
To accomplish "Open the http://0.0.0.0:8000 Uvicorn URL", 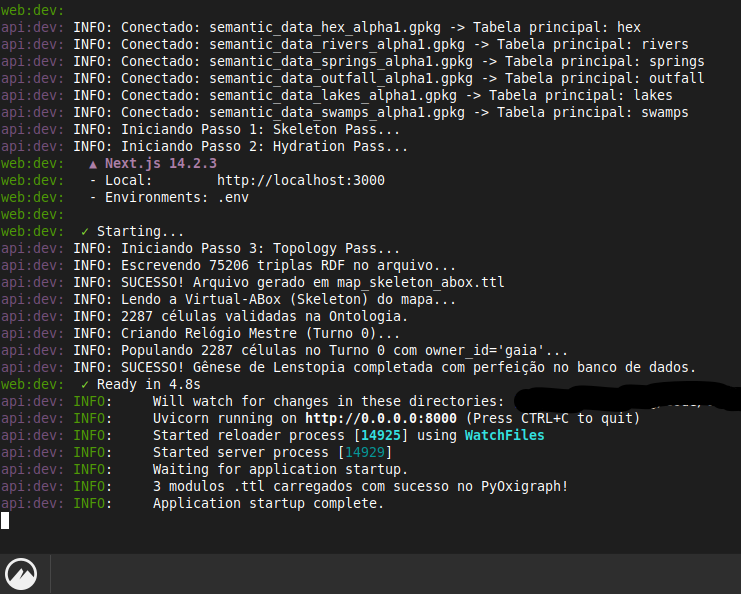I will pos(381,419).
